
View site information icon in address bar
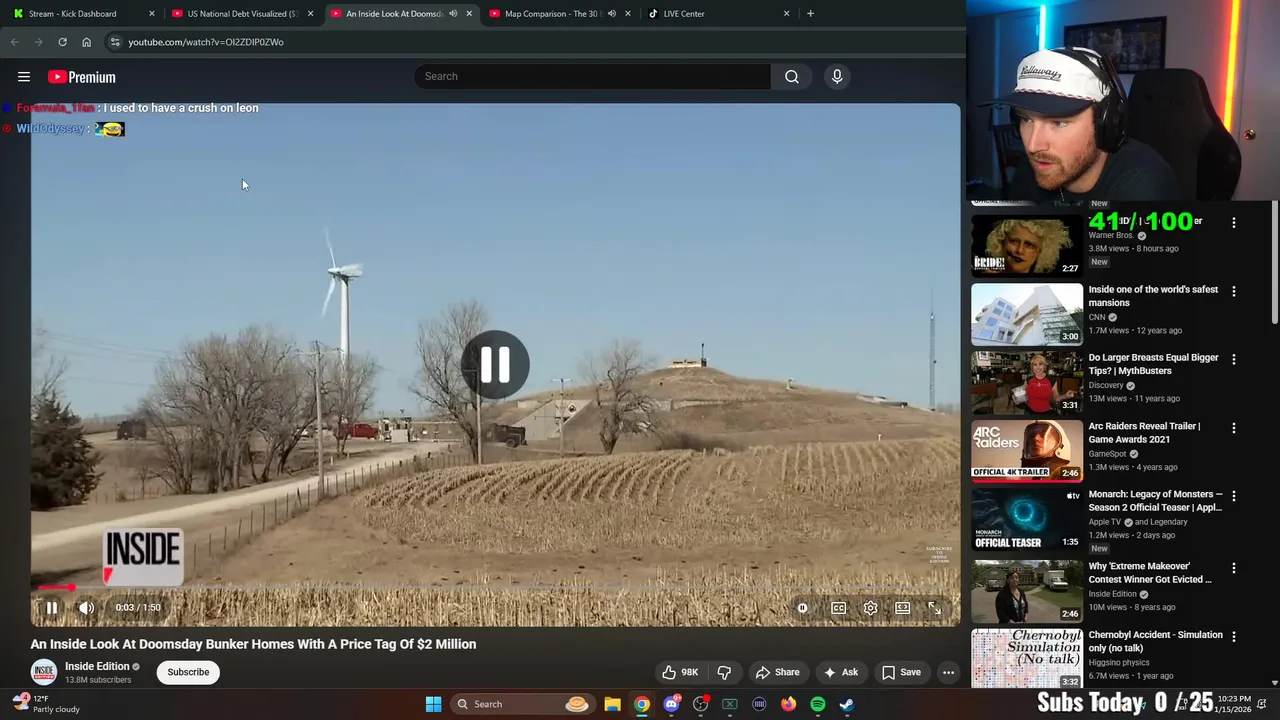tap(115, 42)
